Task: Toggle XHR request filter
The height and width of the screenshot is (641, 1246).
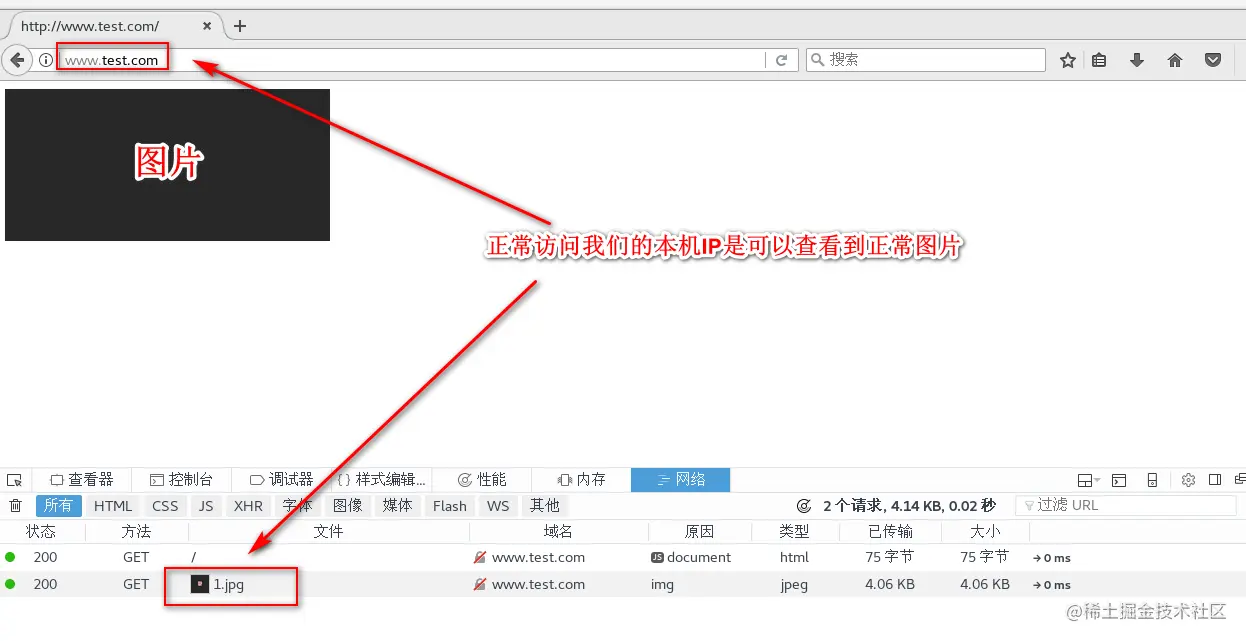Action: [x=248, y=506]
